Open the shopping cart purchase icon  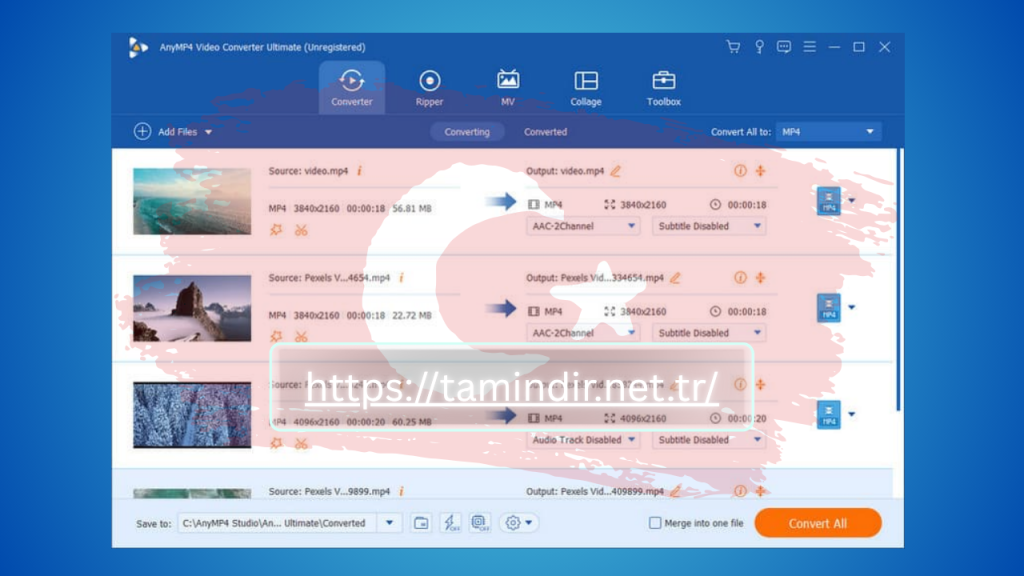[x=733, y=47]
